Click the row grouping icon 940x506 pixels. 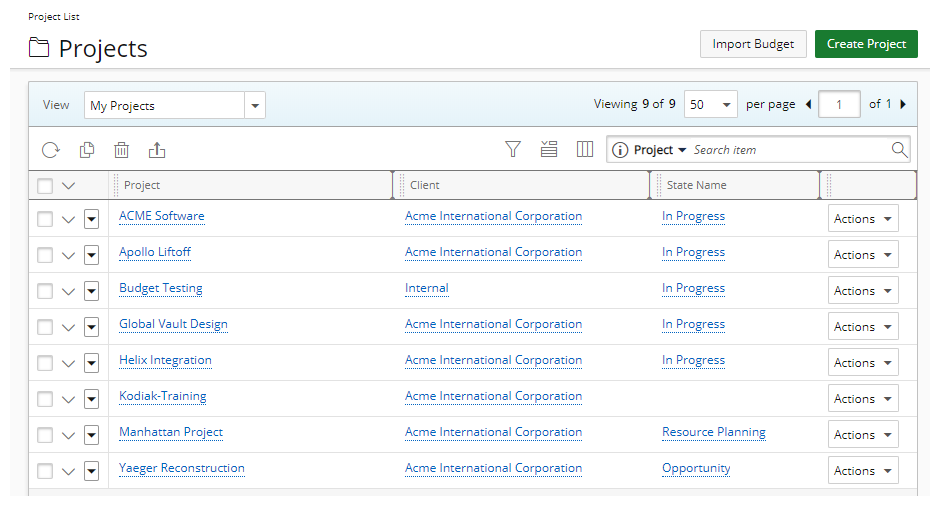pyautogui.click(x=549, y=149)
